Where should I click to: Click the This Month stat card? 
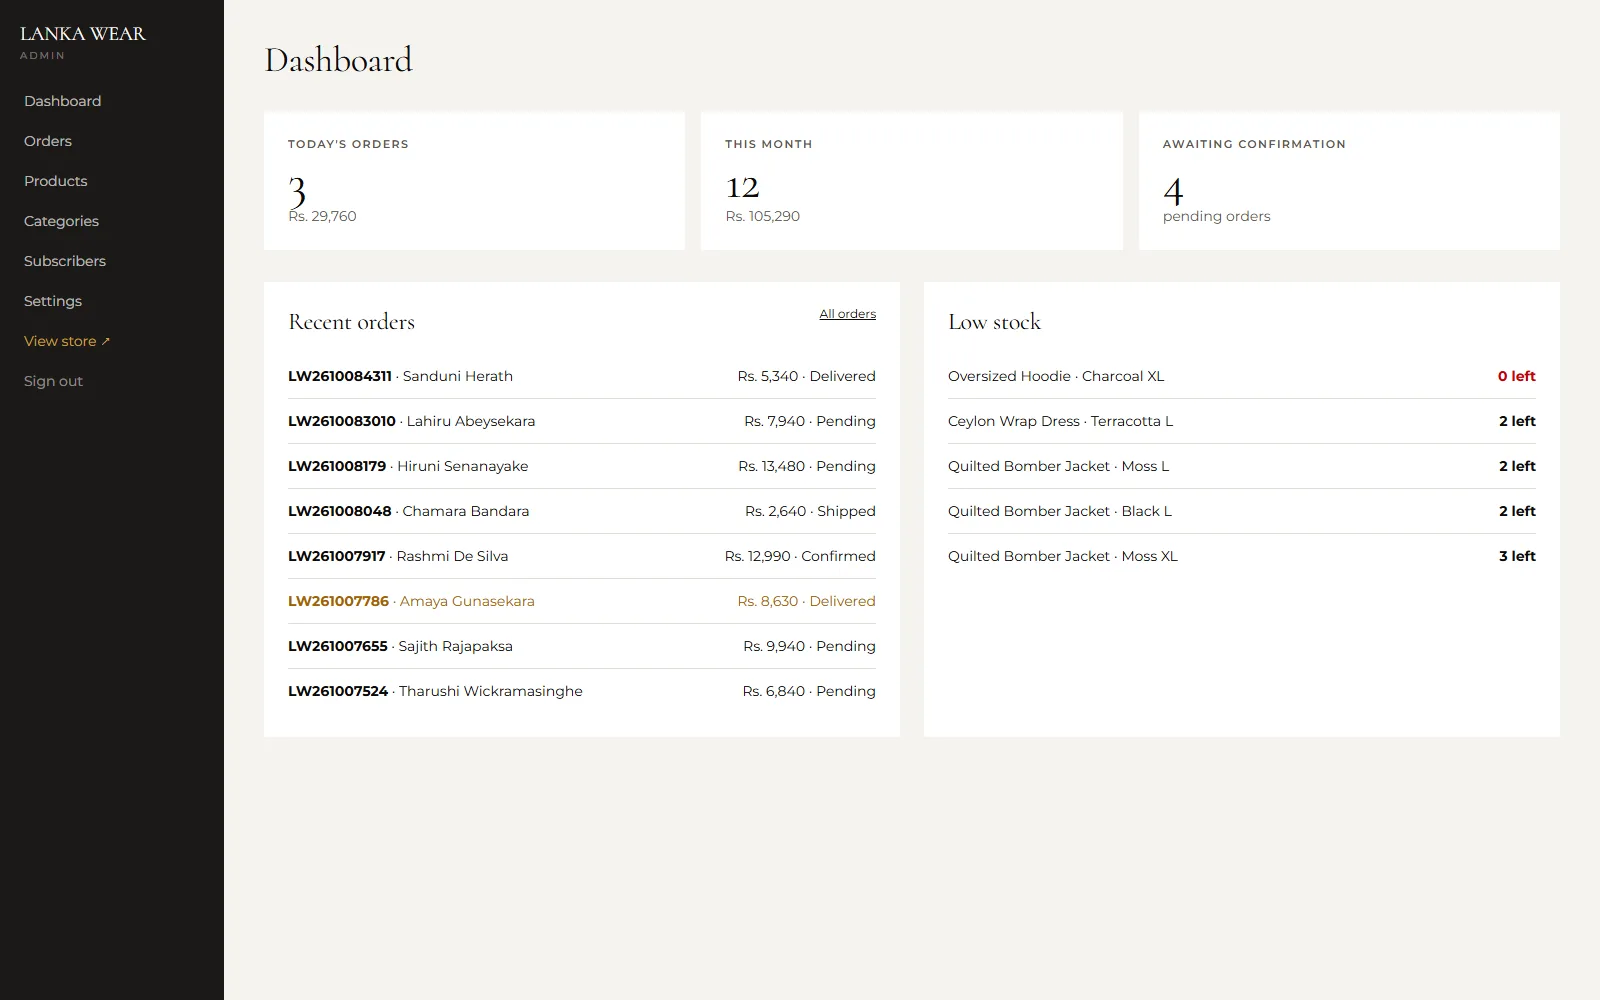912,181
